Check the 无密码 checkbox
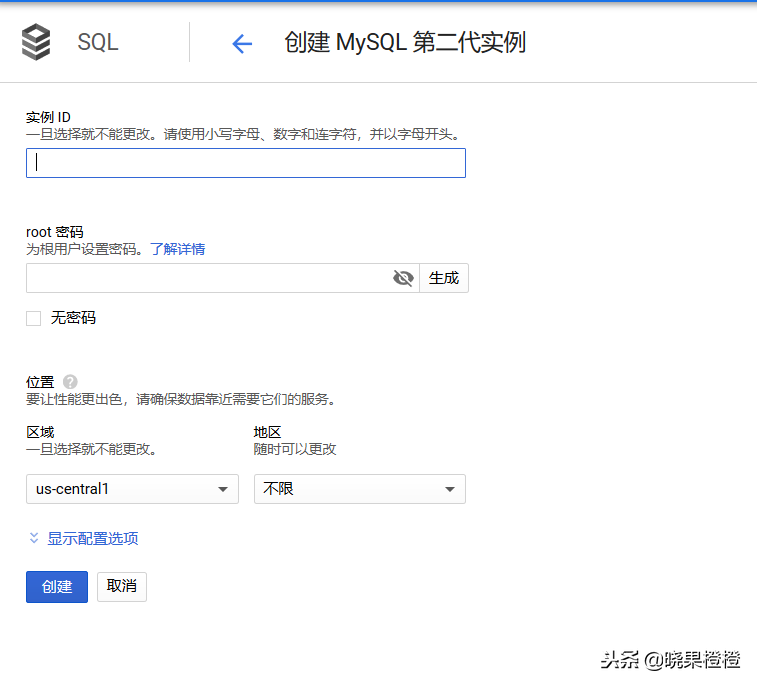757x686 pixels. tap(33, 318)
